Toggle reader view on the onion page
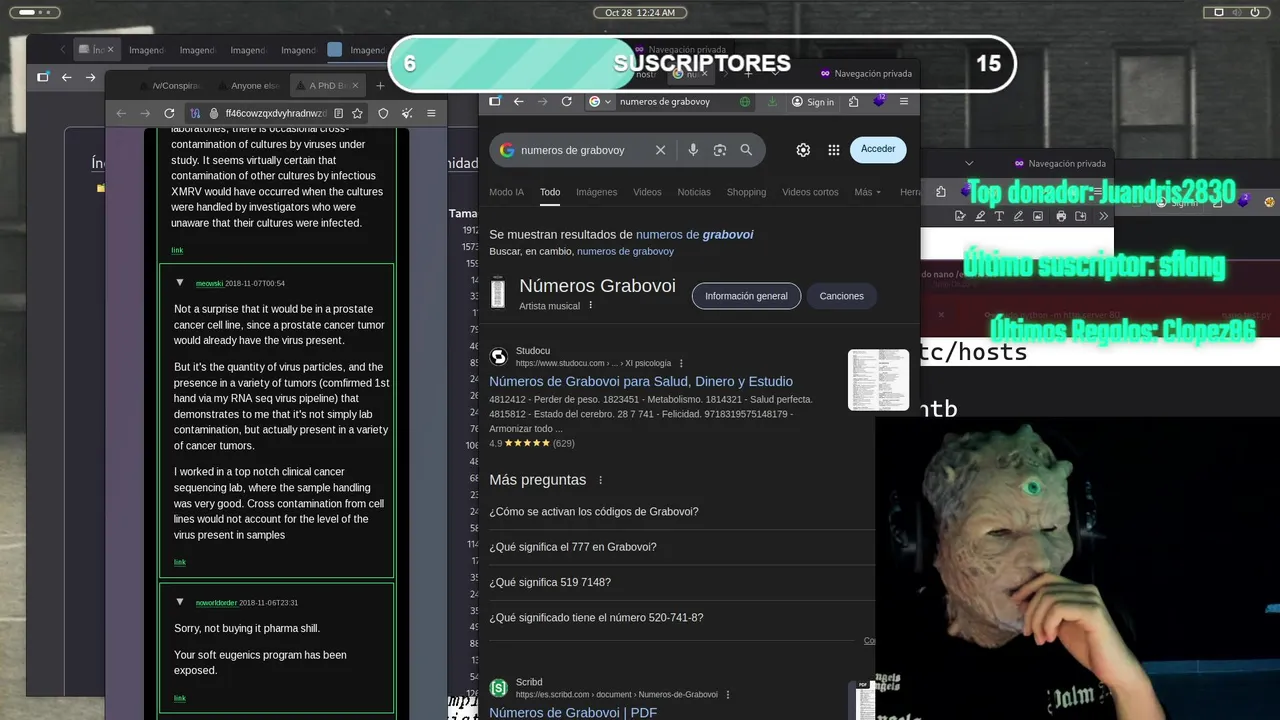The width and height of the screenshot is (1280, 720). tap(339, 113)
